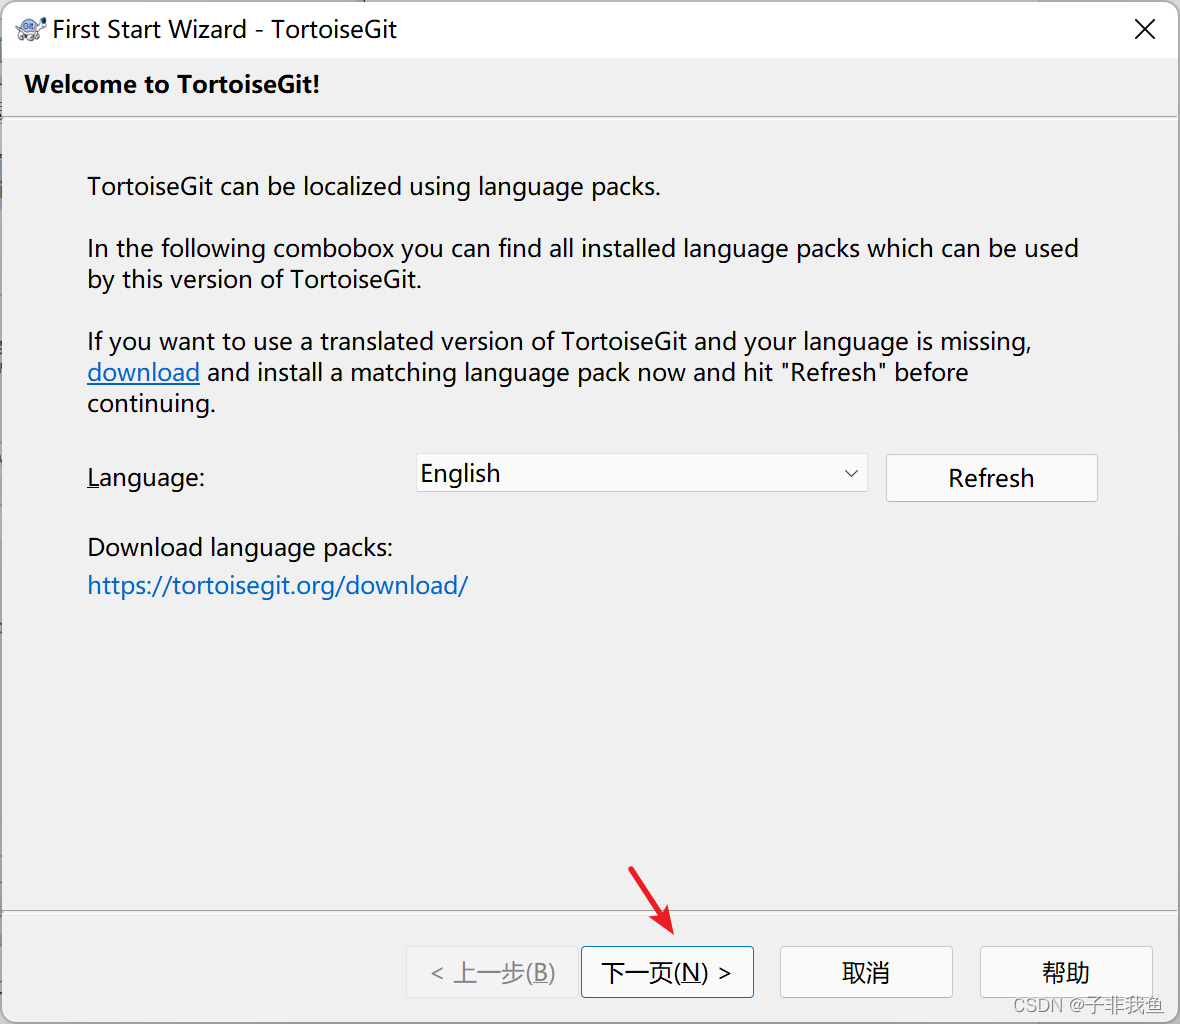This screenshot has width=1180, height=1024.
Task: Click the 取消 cancel button
Action: tap(866, 972)
